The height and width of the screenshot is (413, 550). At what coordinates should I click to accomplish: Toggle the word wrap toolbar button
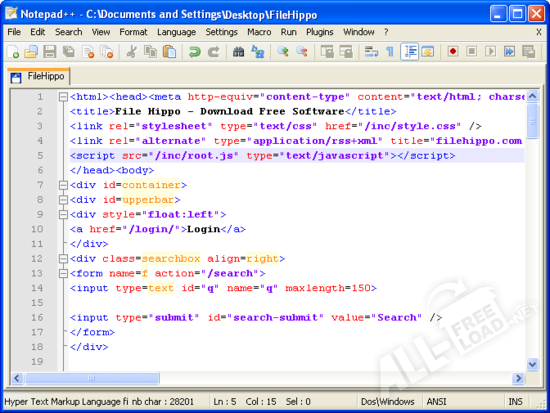(x=371, y=52)
